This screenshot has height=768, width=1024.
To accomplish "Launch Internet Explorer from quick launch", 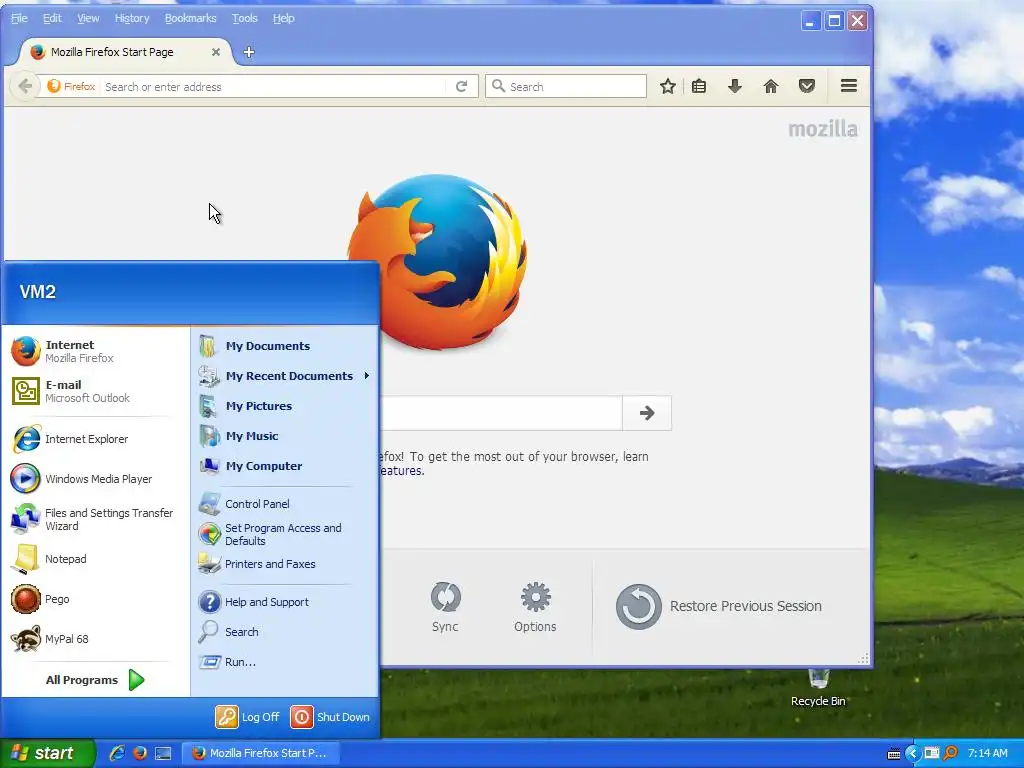I will (117, 753).
